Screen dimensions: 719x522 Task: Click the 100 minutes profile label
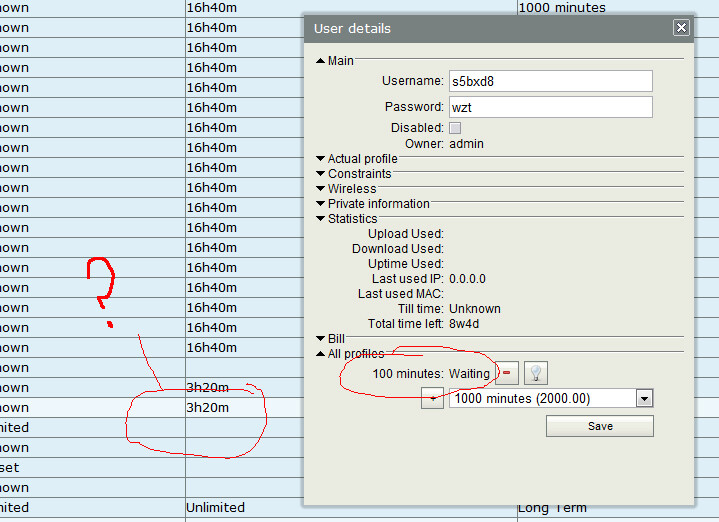(408, 373)
